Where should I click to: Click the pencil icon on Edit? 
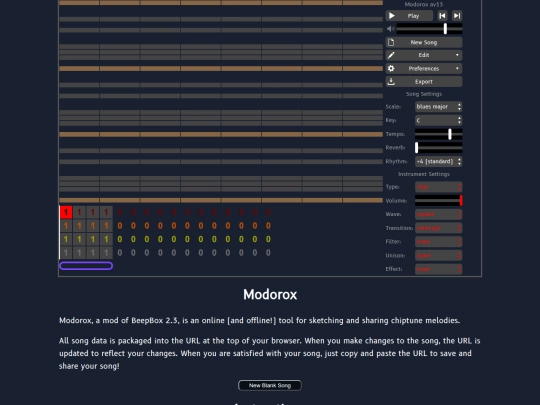(391, 55)
